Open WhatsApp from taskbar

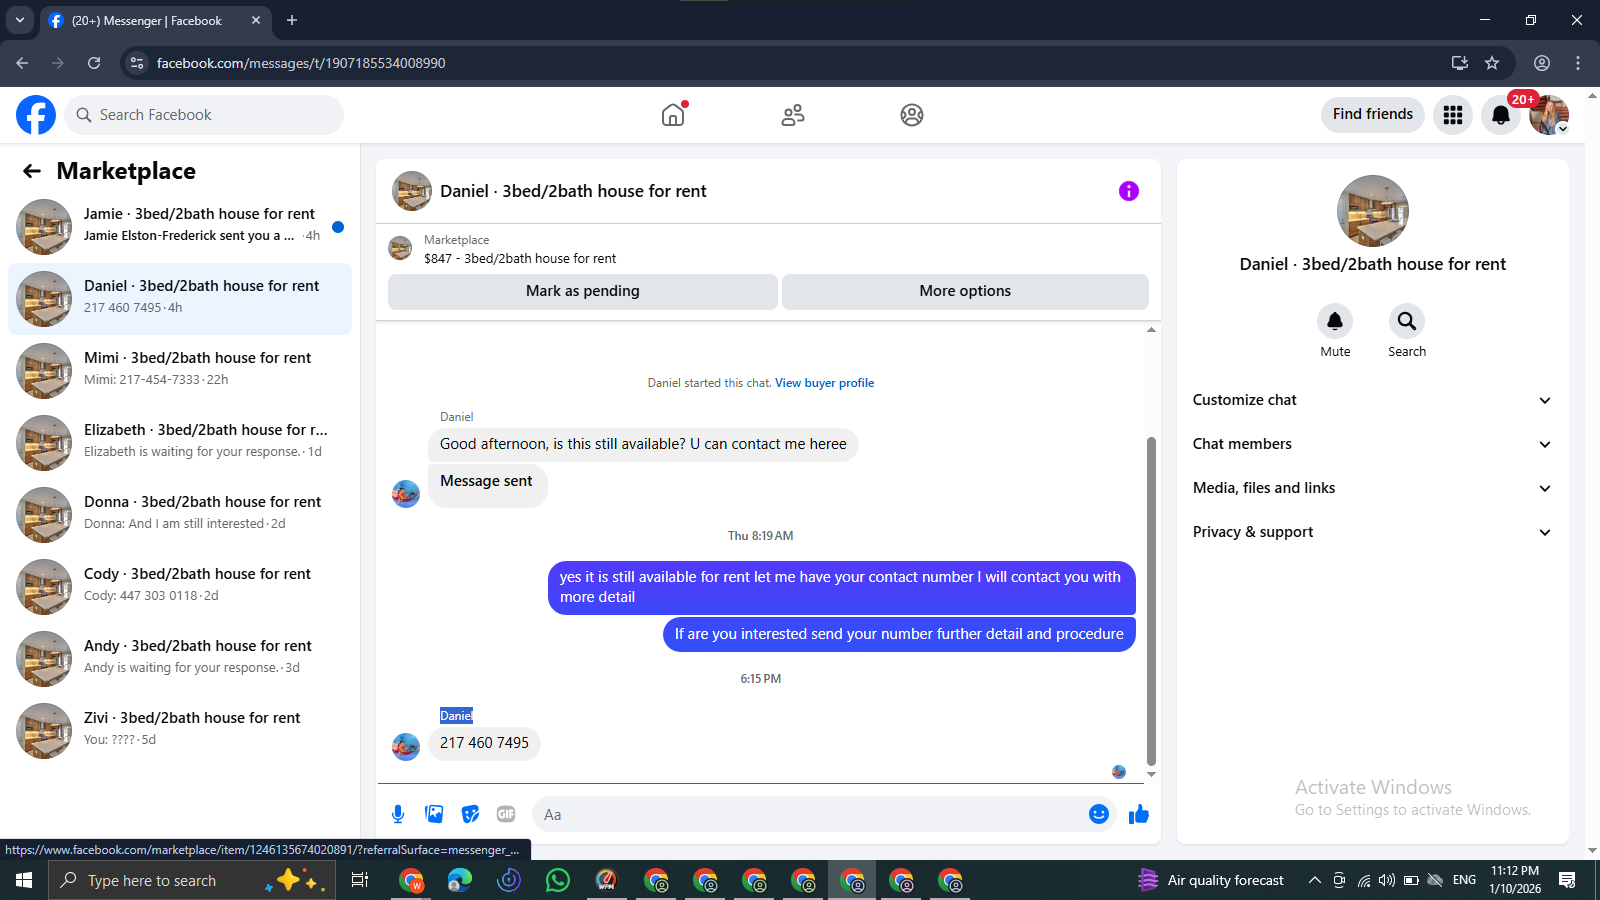click(x=558, y=880)
